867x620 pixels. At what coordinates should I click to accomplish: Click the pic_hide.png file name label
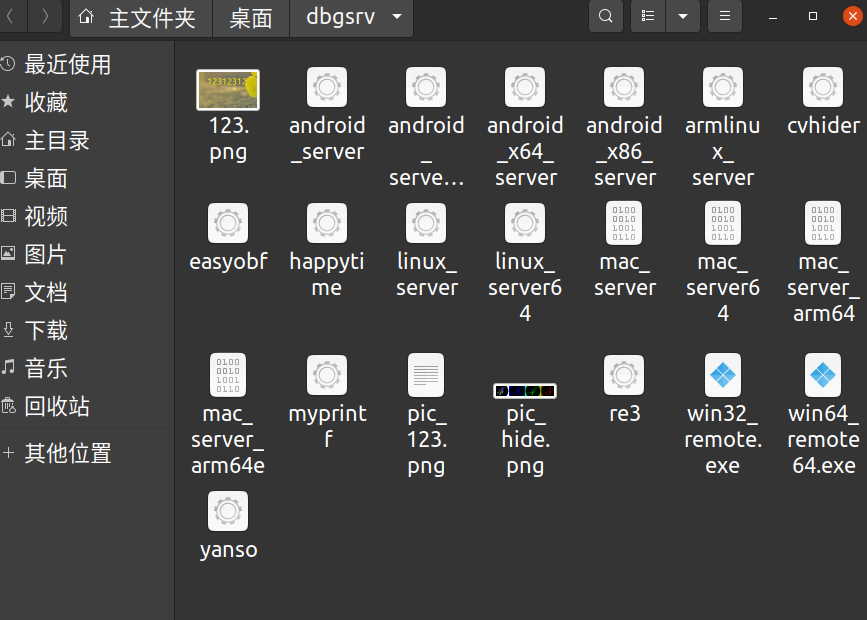tap(525, 440)
